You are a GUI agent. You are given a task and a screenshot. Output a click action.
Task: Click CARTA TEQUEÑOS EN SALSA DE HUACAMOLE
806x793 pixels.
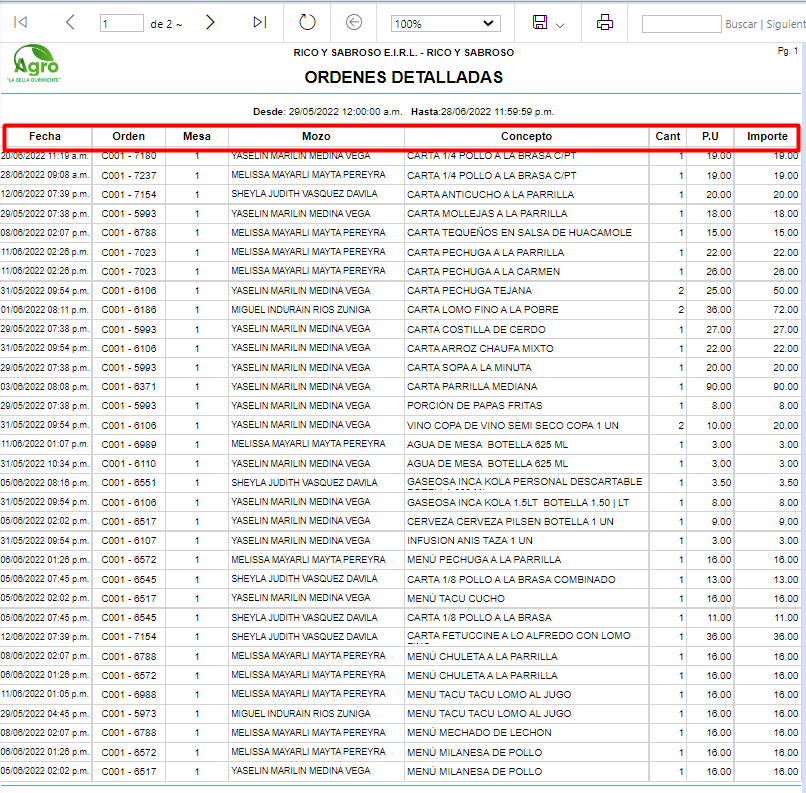[x=519, y=232]
